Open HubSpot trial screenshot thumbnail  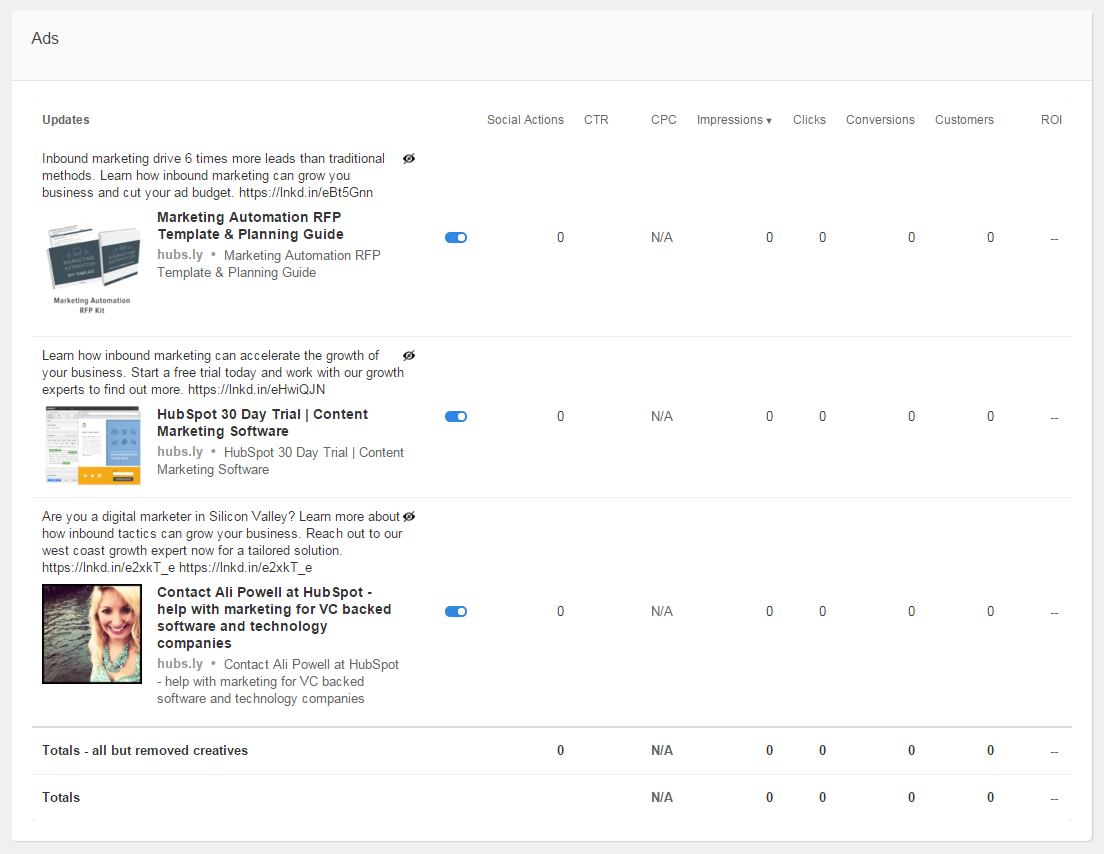[x=92, y=446]
